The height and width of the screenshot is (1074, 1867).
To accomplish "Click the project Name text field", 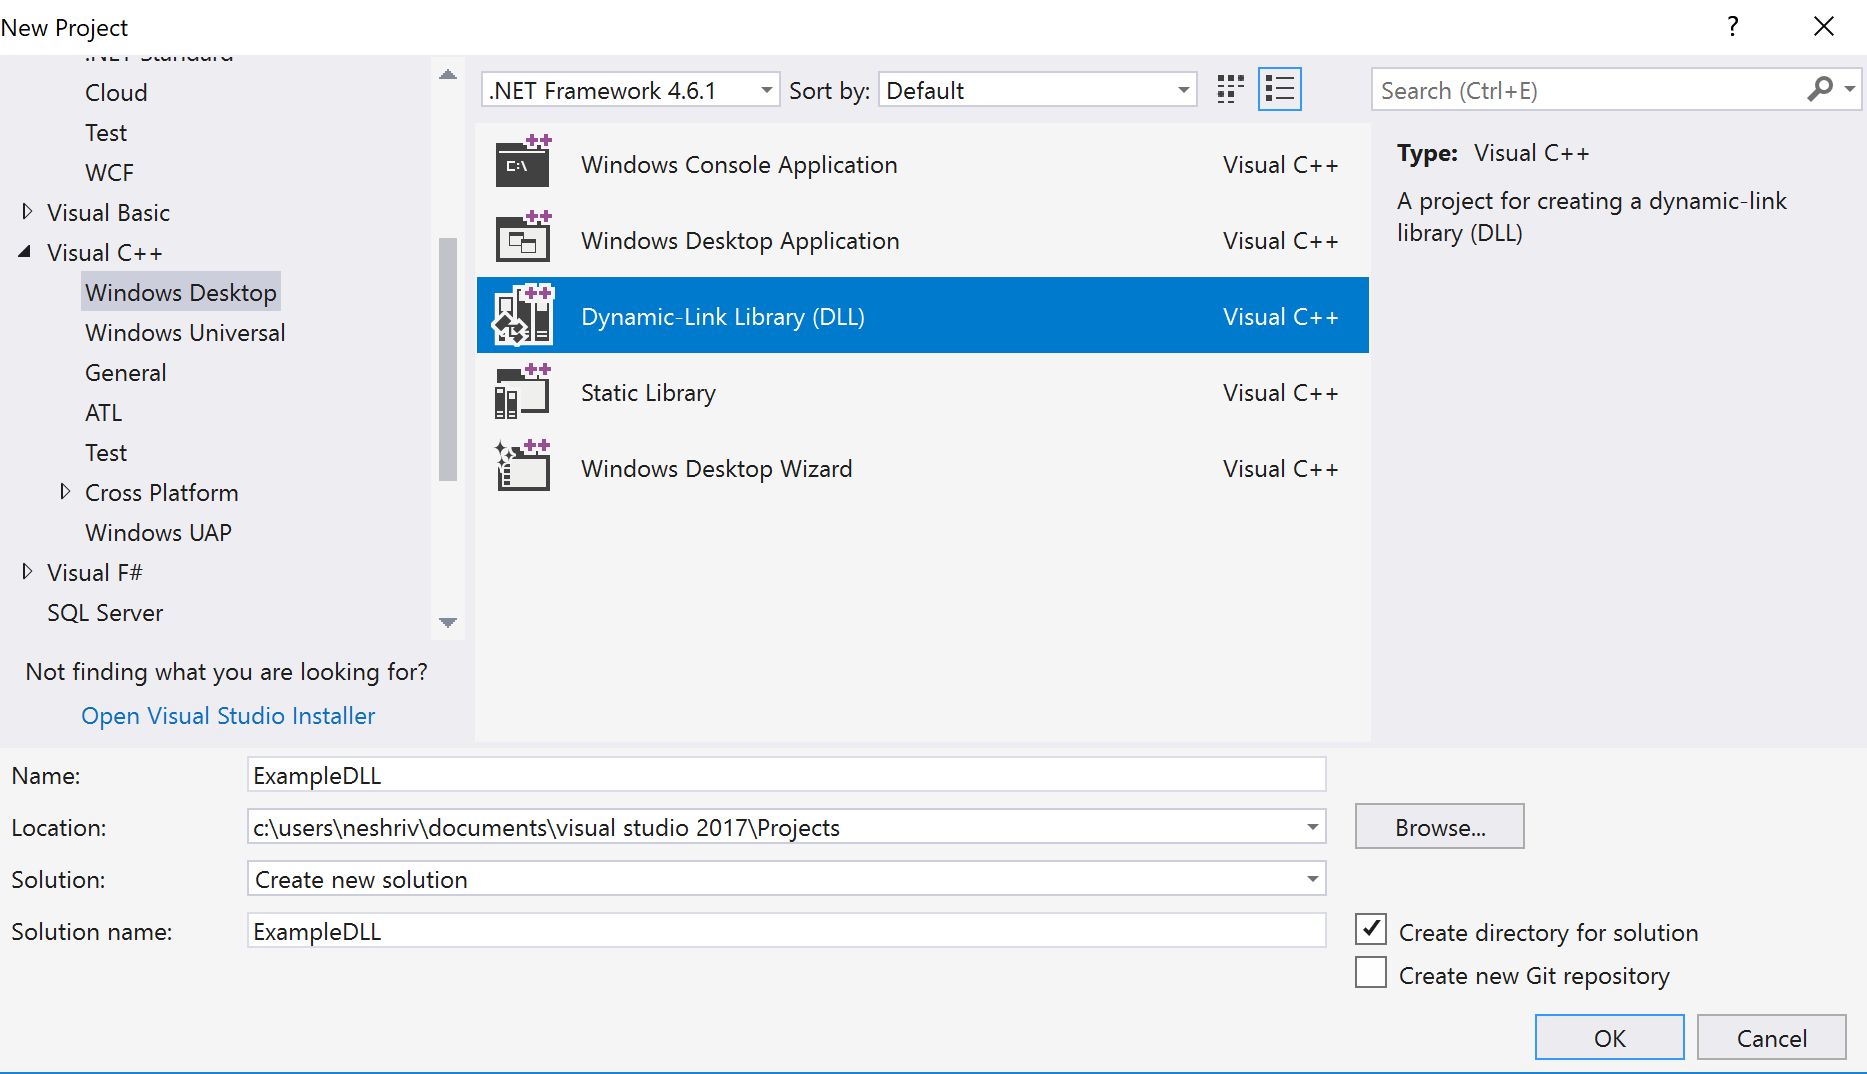I will (785, 775).
